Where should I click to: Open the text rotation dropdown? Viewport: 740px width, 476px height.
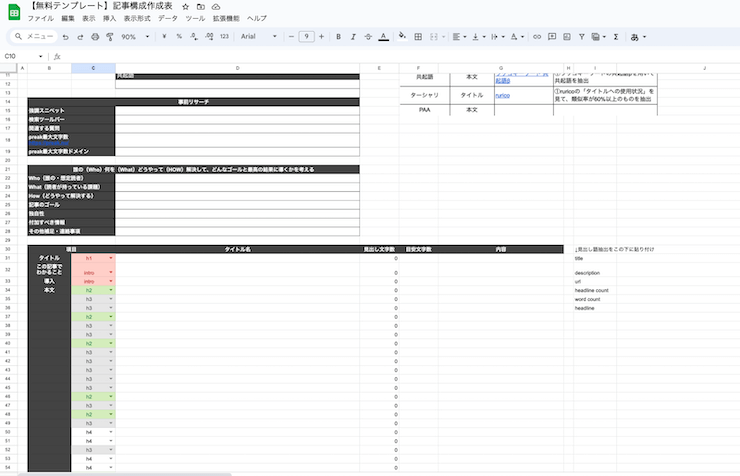pos(517,37)
